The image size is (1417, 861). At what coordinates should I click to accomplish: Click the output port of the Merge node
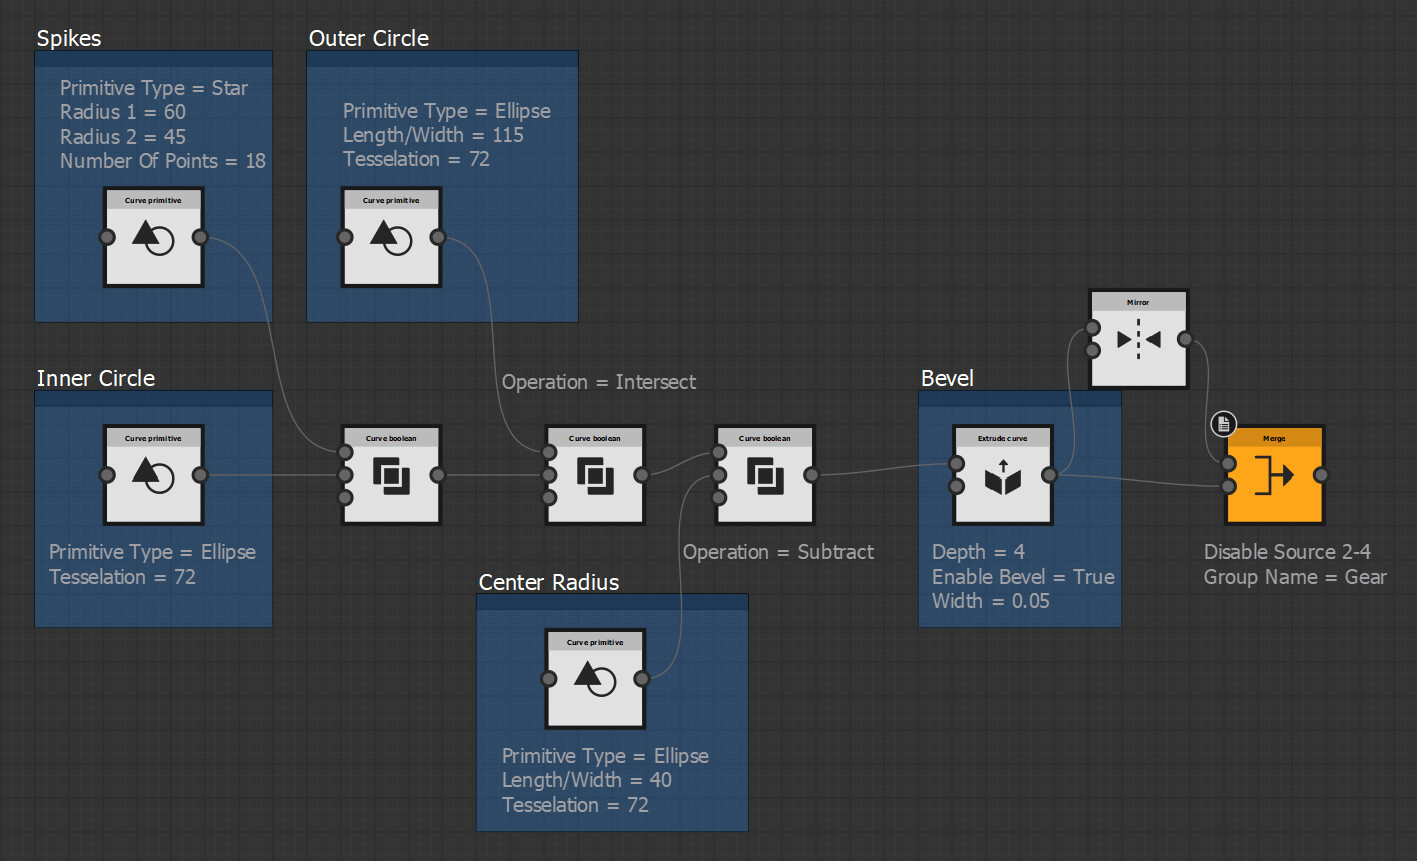[x=1322, y=476]
